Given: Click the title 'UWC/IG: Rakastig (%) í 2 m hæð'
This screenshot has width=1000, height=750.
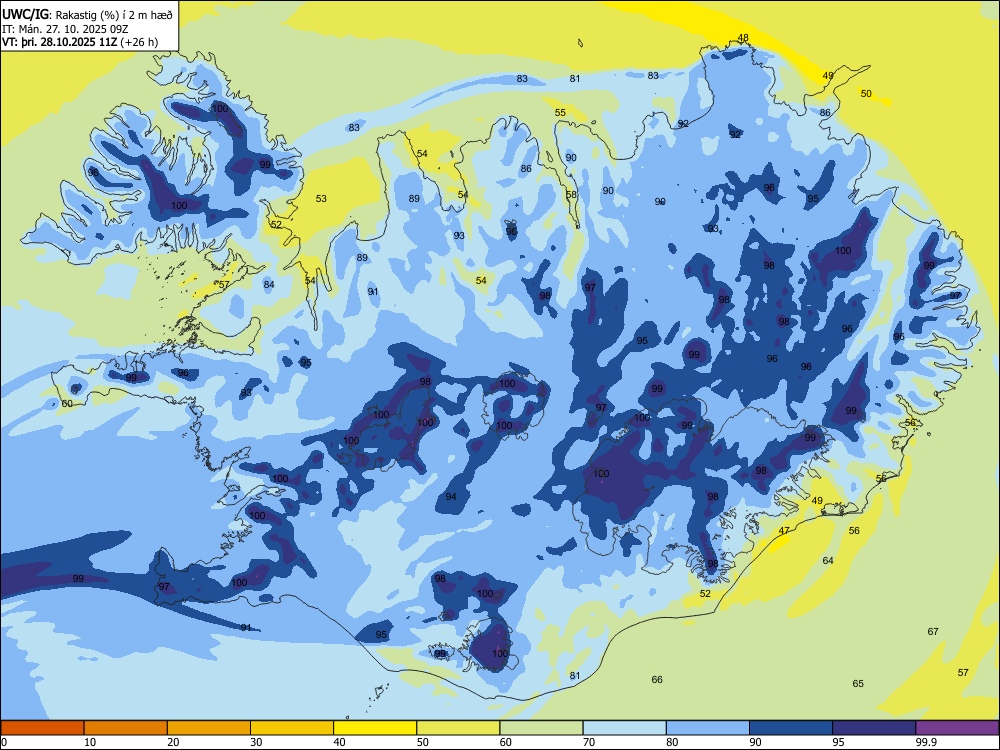Looking at the screenshot, I should click(x=87, y=15).
